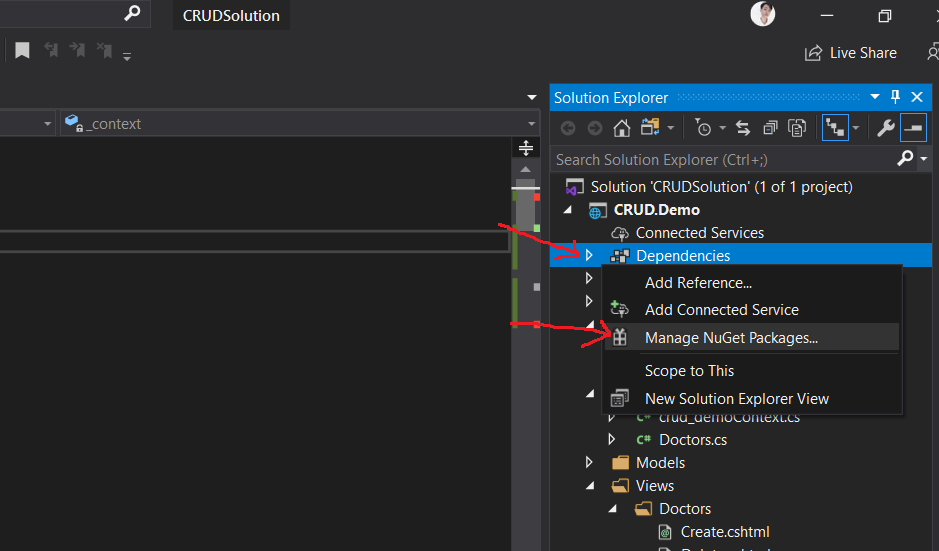
Task: Expand the Dependencies node
Action: pyautogui.click(x=589, y=255)
